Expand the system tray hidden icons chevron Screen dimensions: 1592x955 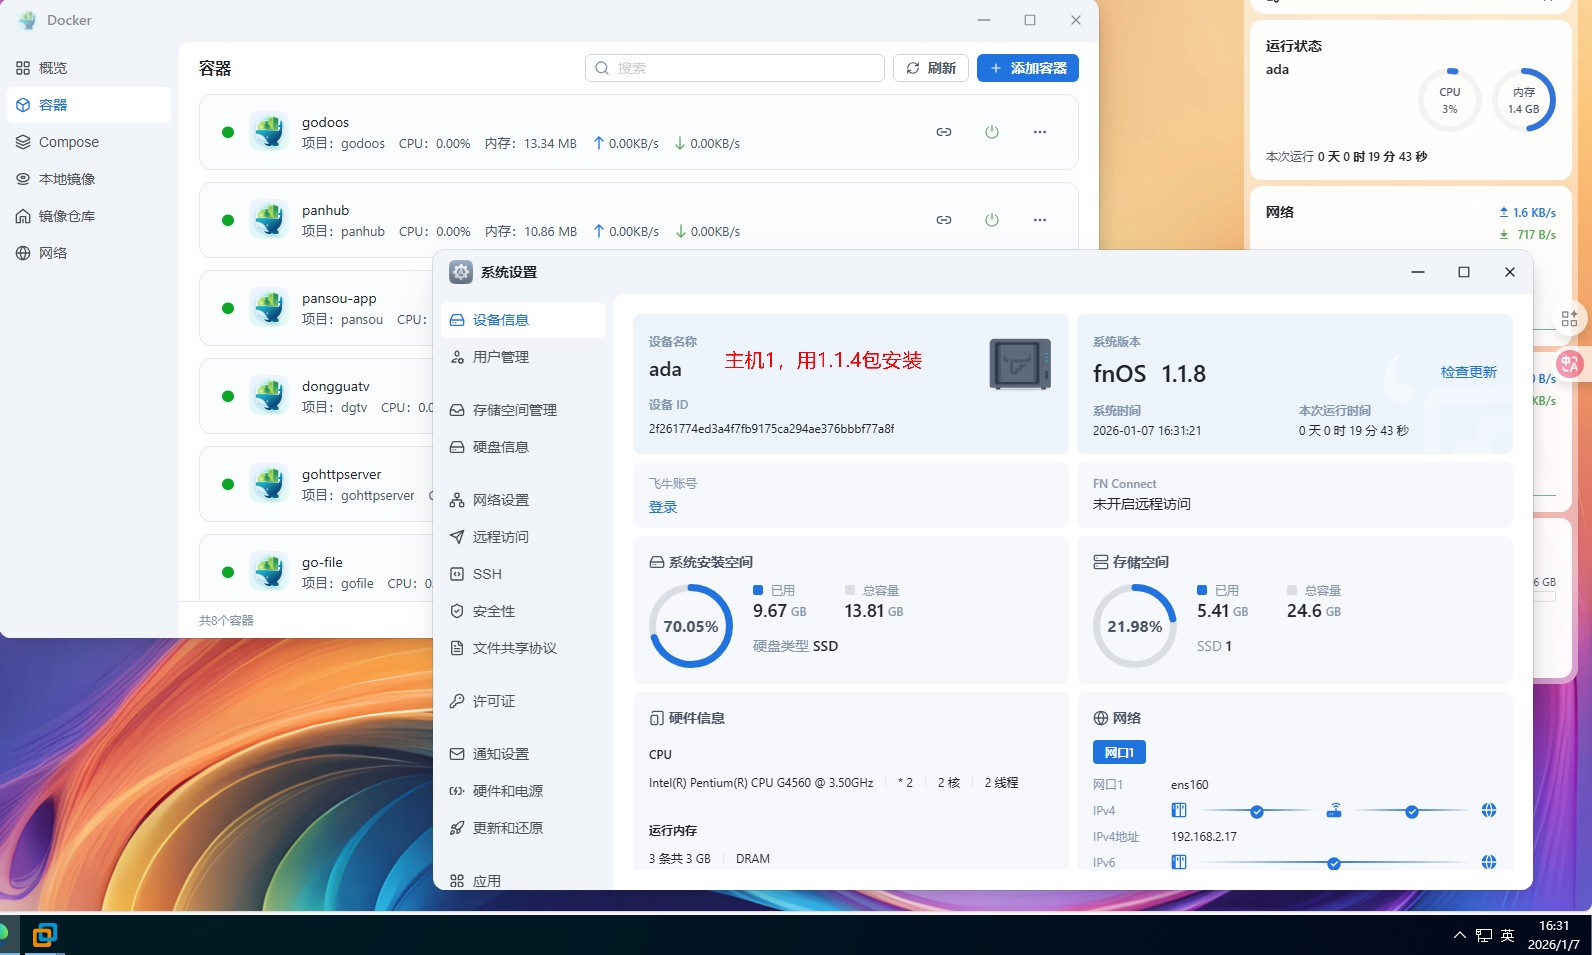coord(1460,936)
